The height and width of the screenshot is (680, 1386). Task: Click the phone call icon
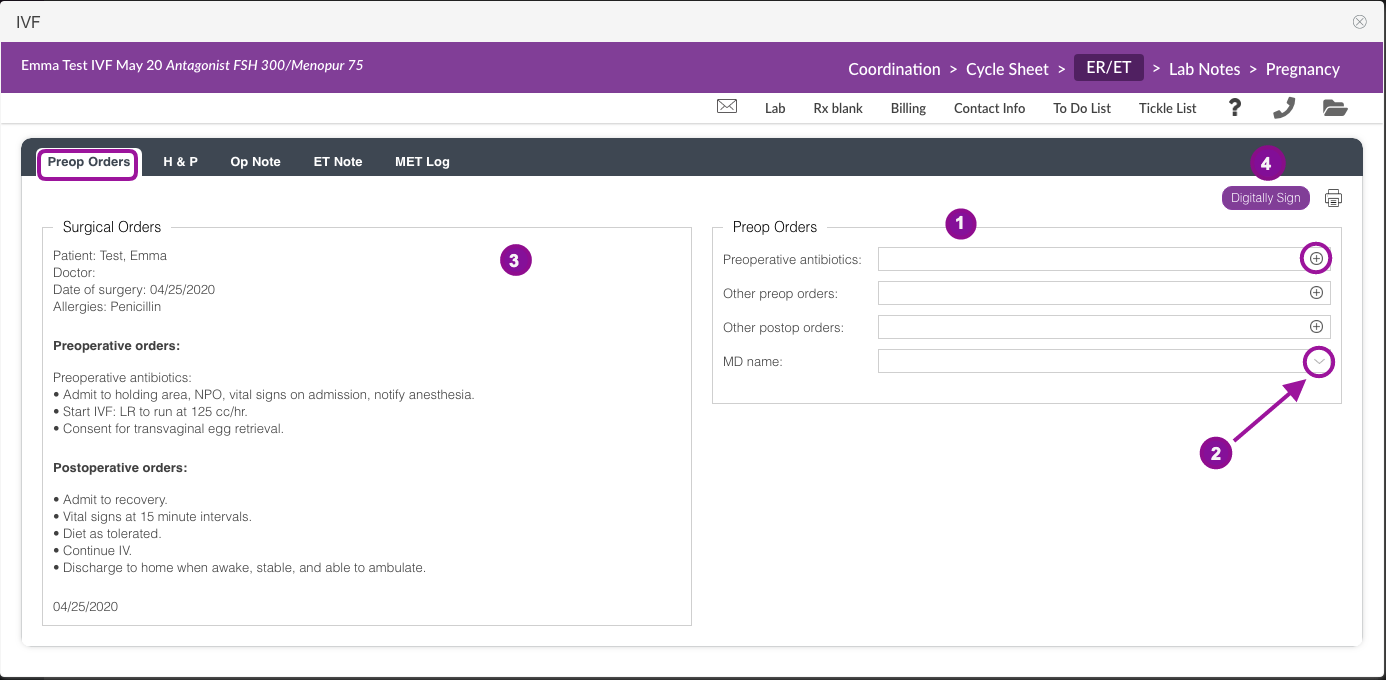coord(1284,108)
